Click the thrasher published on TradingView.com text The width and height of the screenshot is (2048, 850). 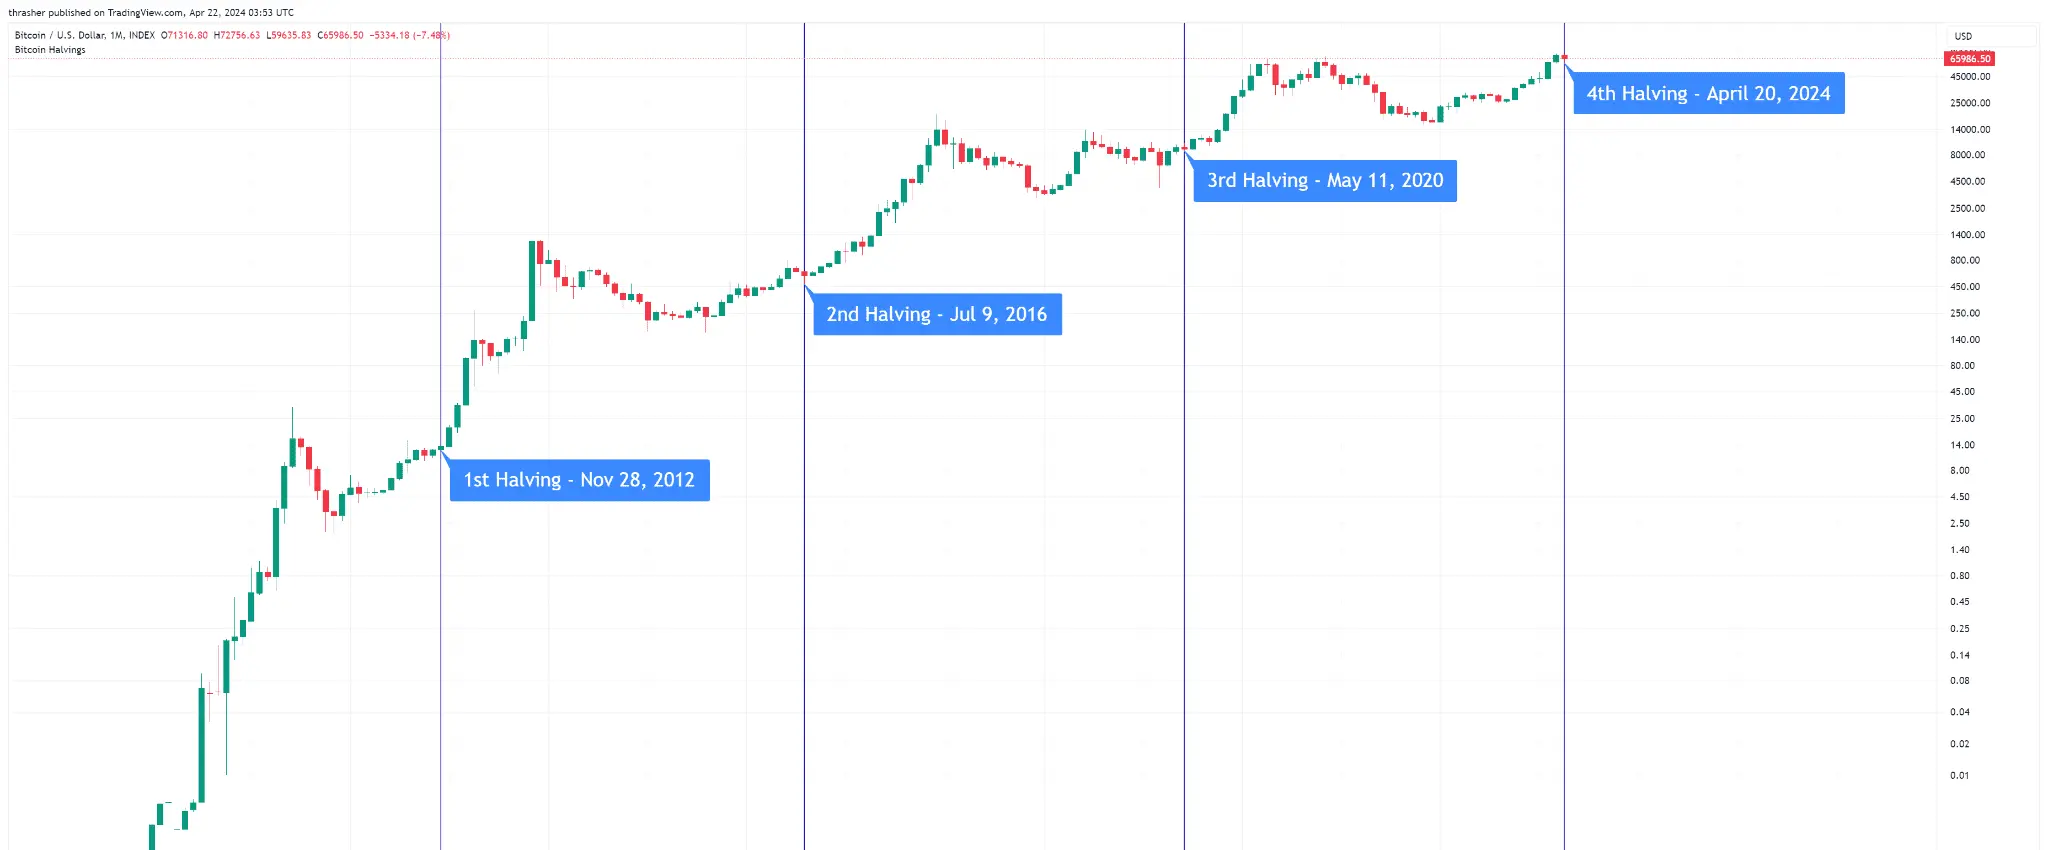96,13
